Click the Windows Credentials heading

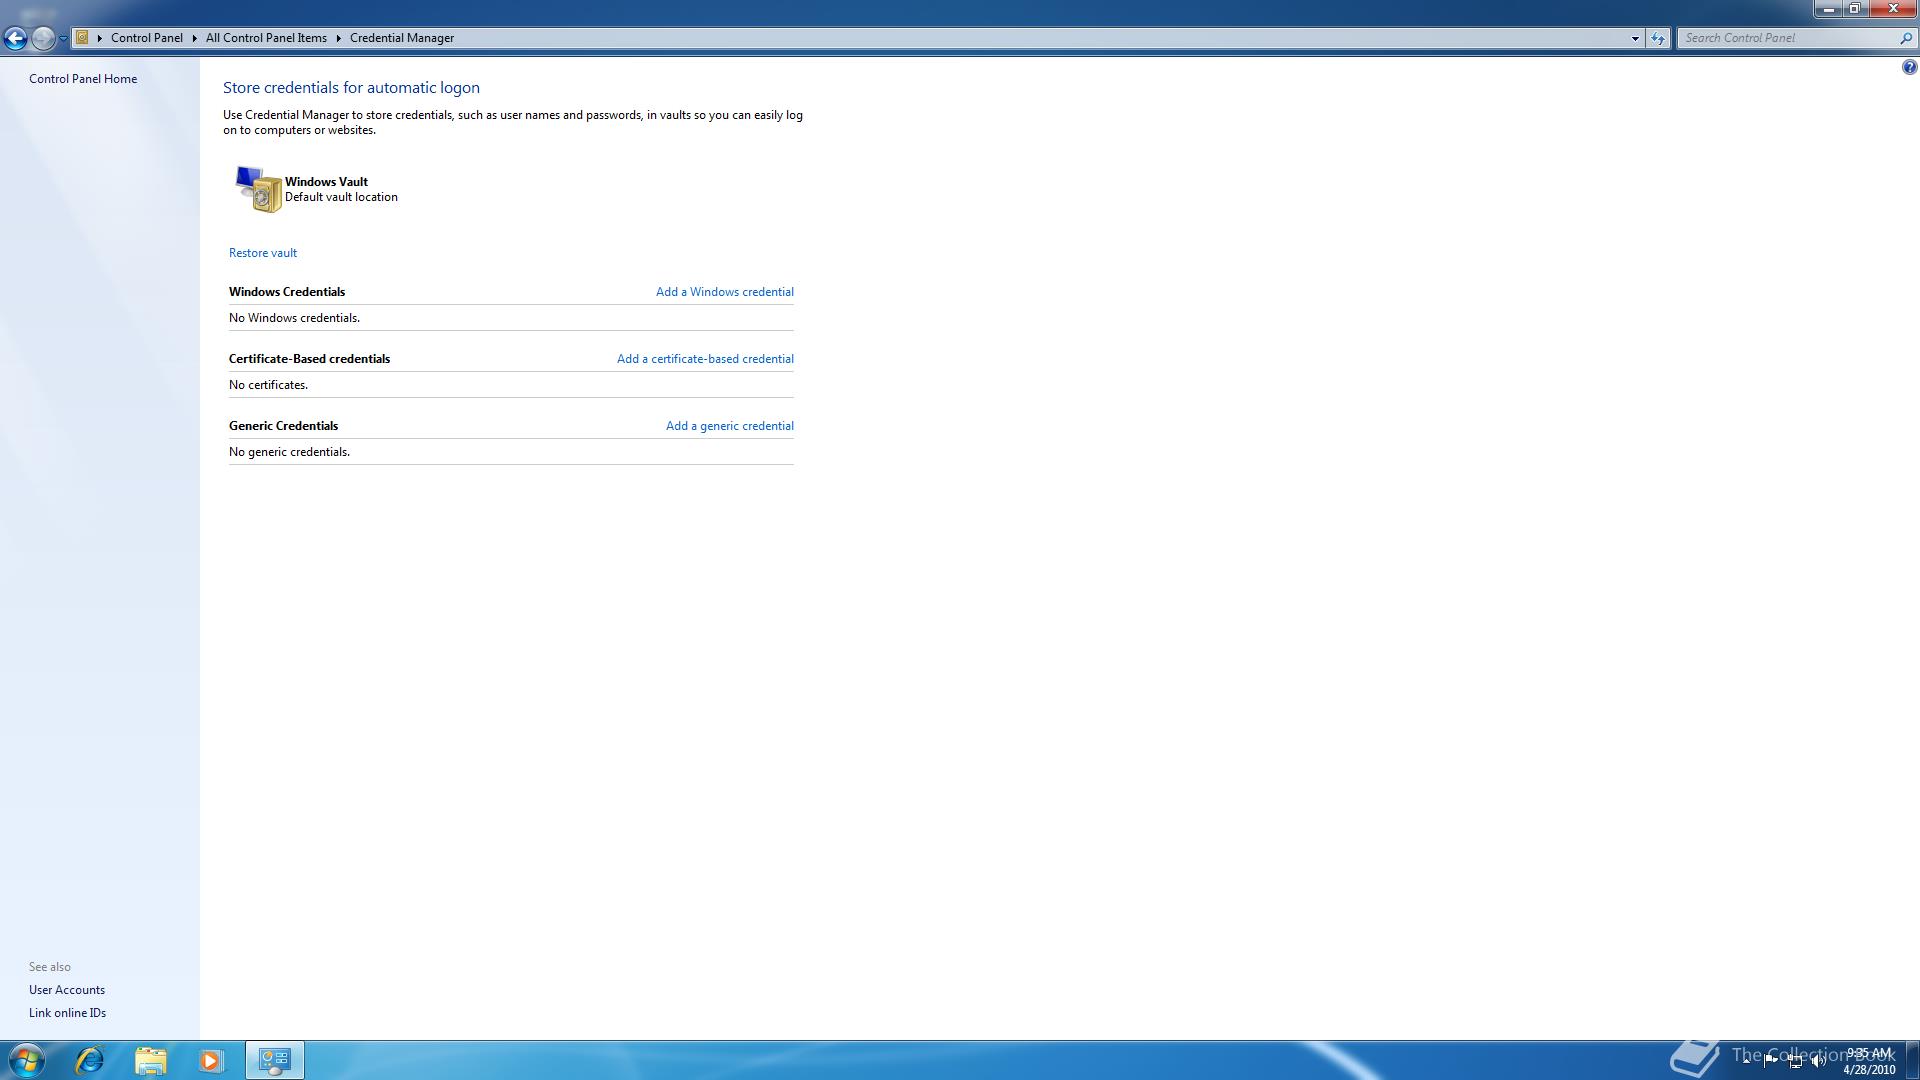click(x=287, y=292)
